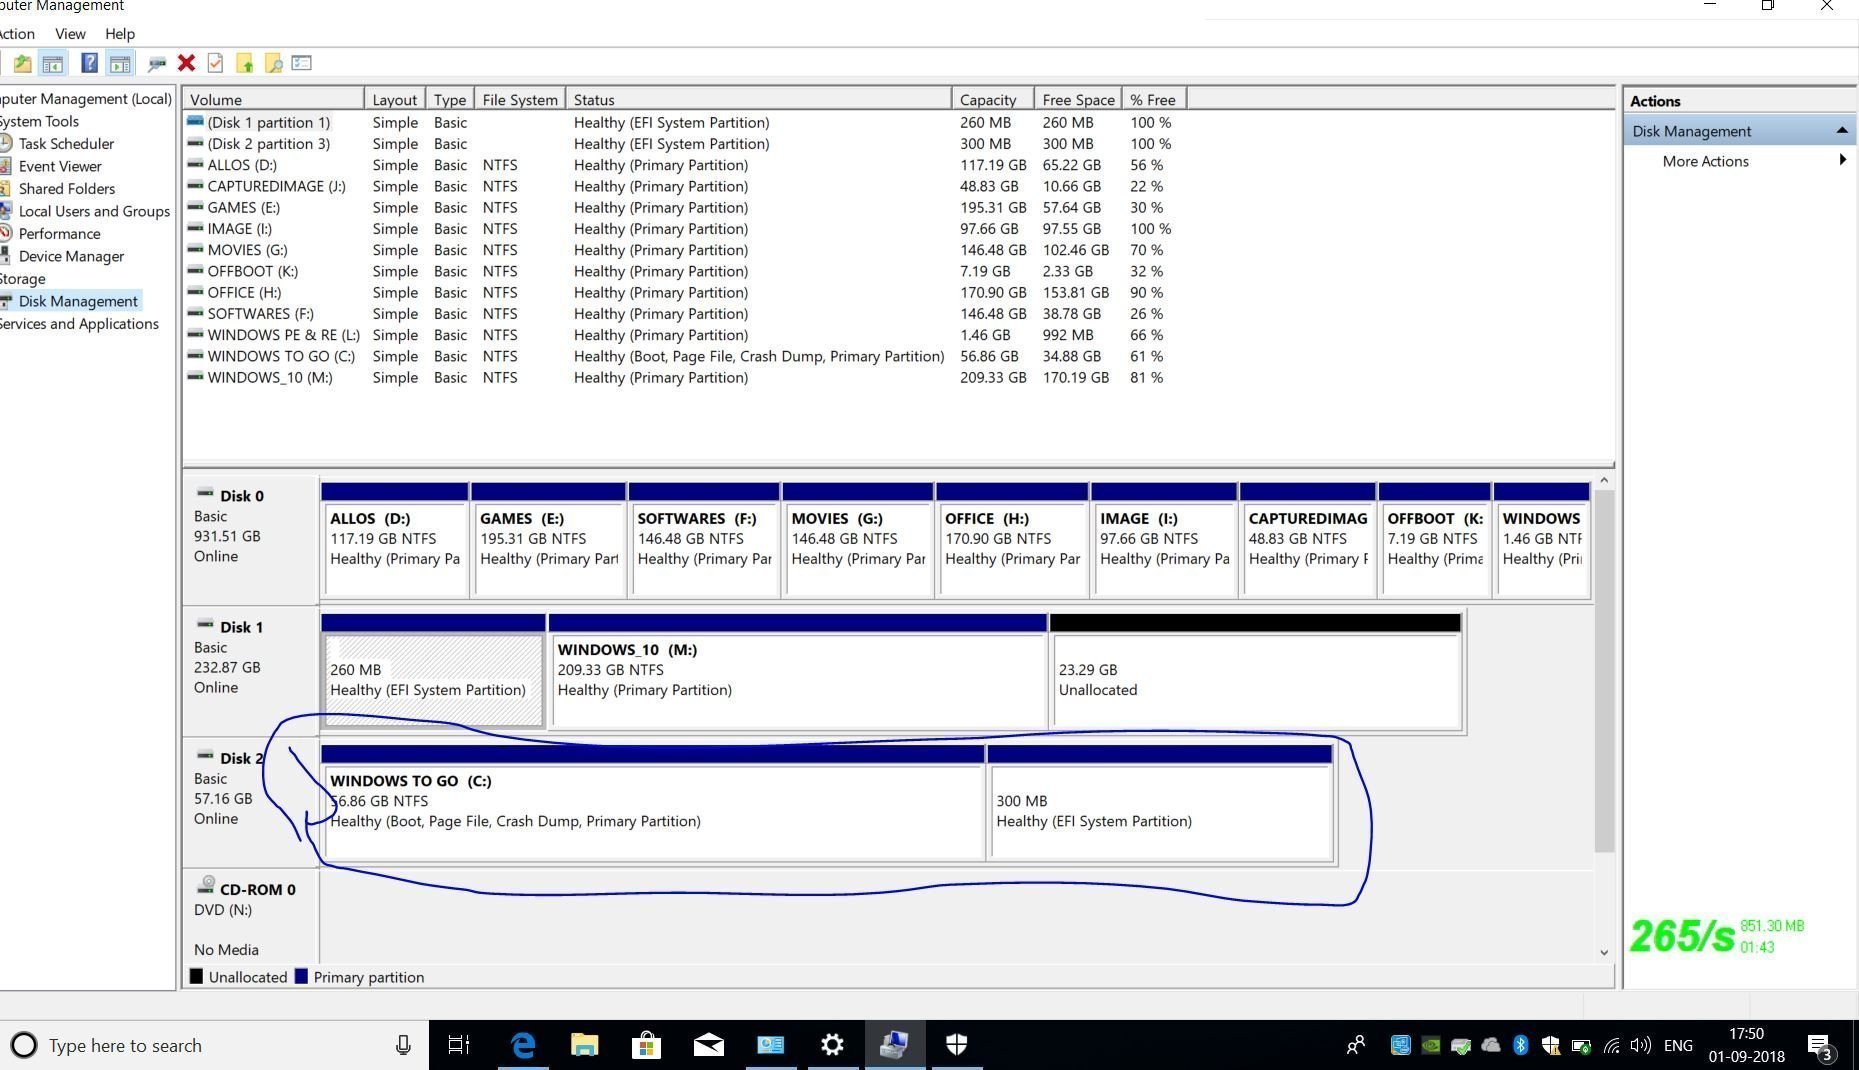Open the Help menu
This screenshot has height=1070, width=1859.
[120, 33]
